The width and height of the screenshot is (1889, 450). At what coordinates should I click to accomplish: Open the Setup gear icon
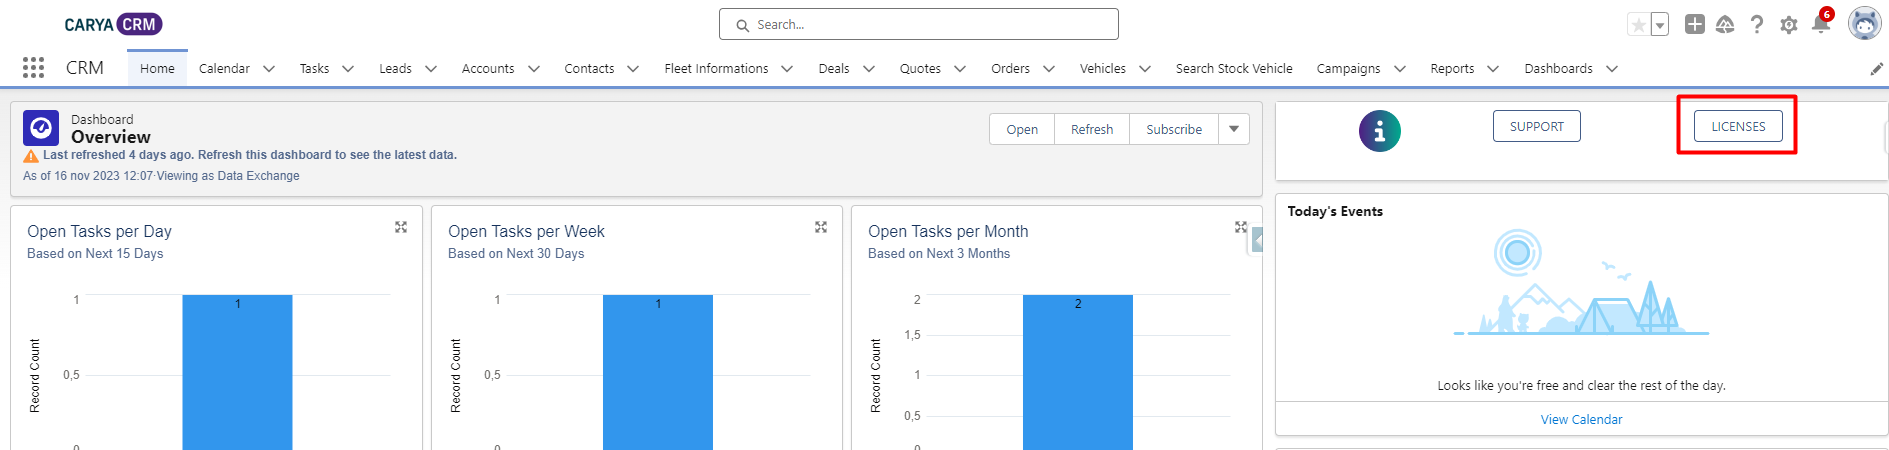[x=1789, y=25]
